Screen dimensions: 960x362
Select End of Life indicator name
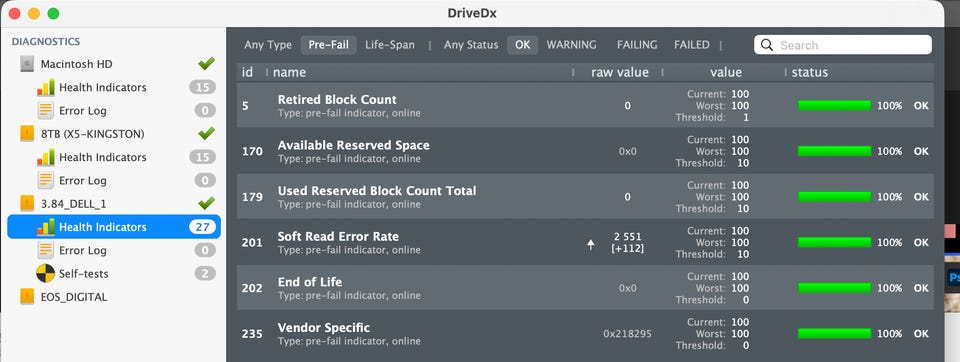coord(310,282)
